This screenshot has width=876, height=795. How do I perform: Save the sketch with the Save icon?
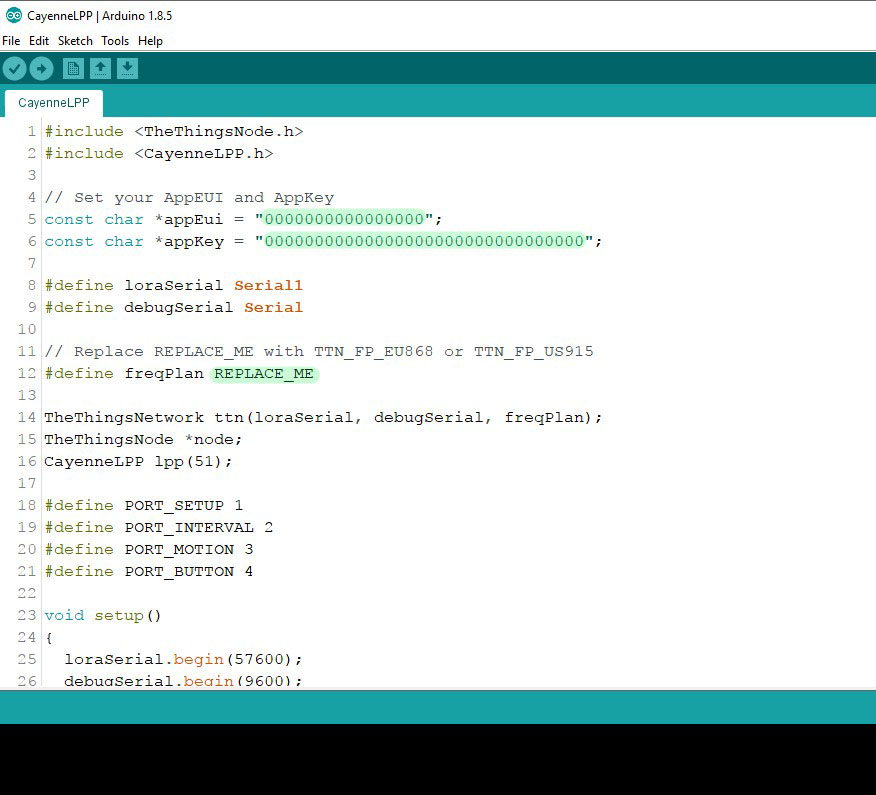click(x=127, y=69)
